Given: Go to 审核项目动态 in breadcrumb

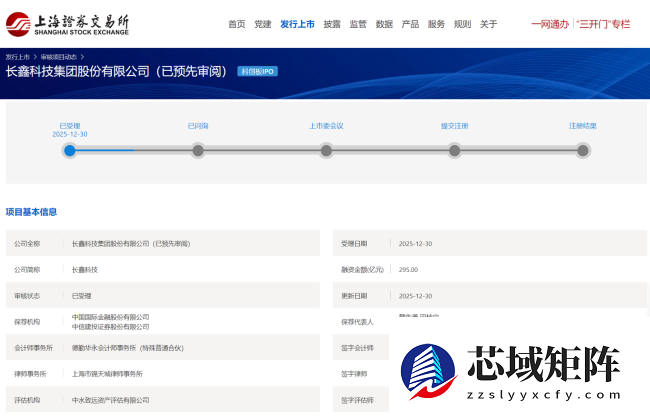Looking at the screenshot, I should (x=58, y=57).
